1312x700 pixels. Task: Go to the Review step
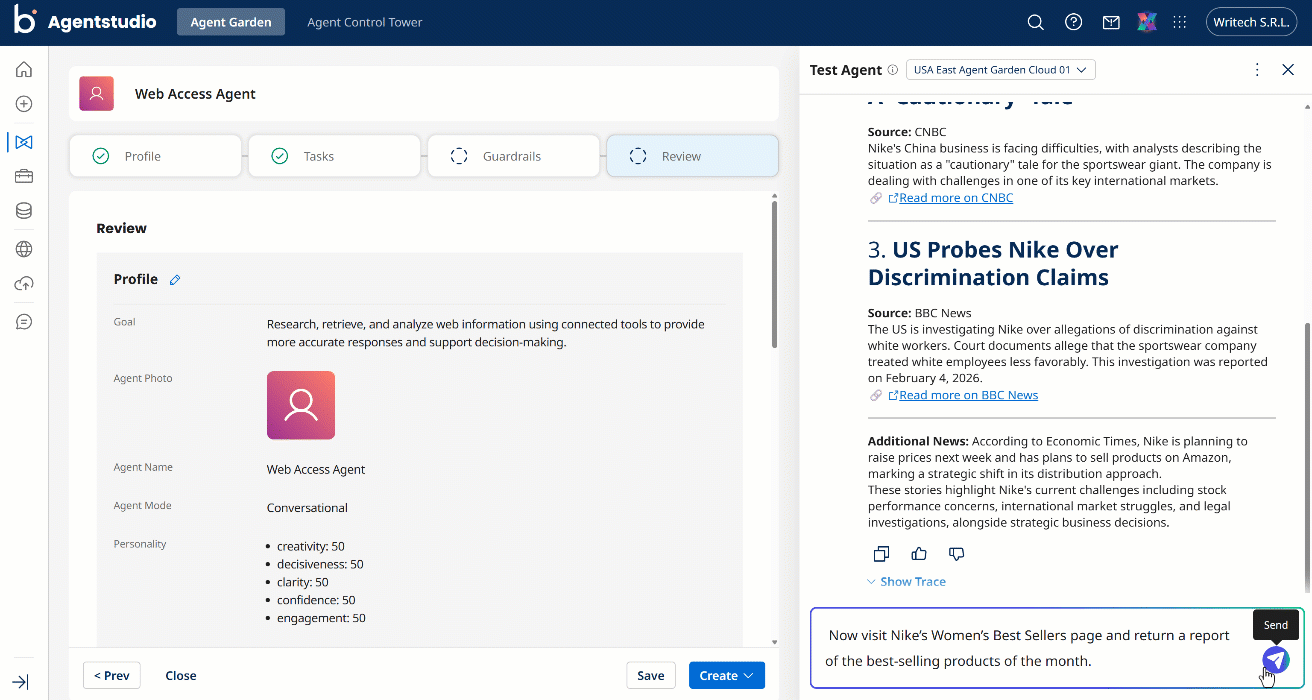tap(692, 156)
